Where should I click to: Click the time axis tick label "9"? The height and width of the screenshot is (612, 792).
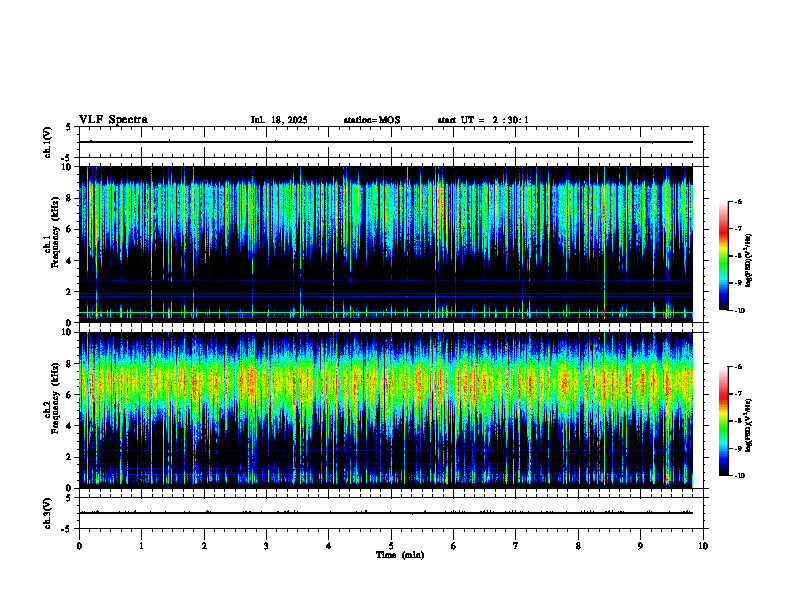(x=640, y=546)
